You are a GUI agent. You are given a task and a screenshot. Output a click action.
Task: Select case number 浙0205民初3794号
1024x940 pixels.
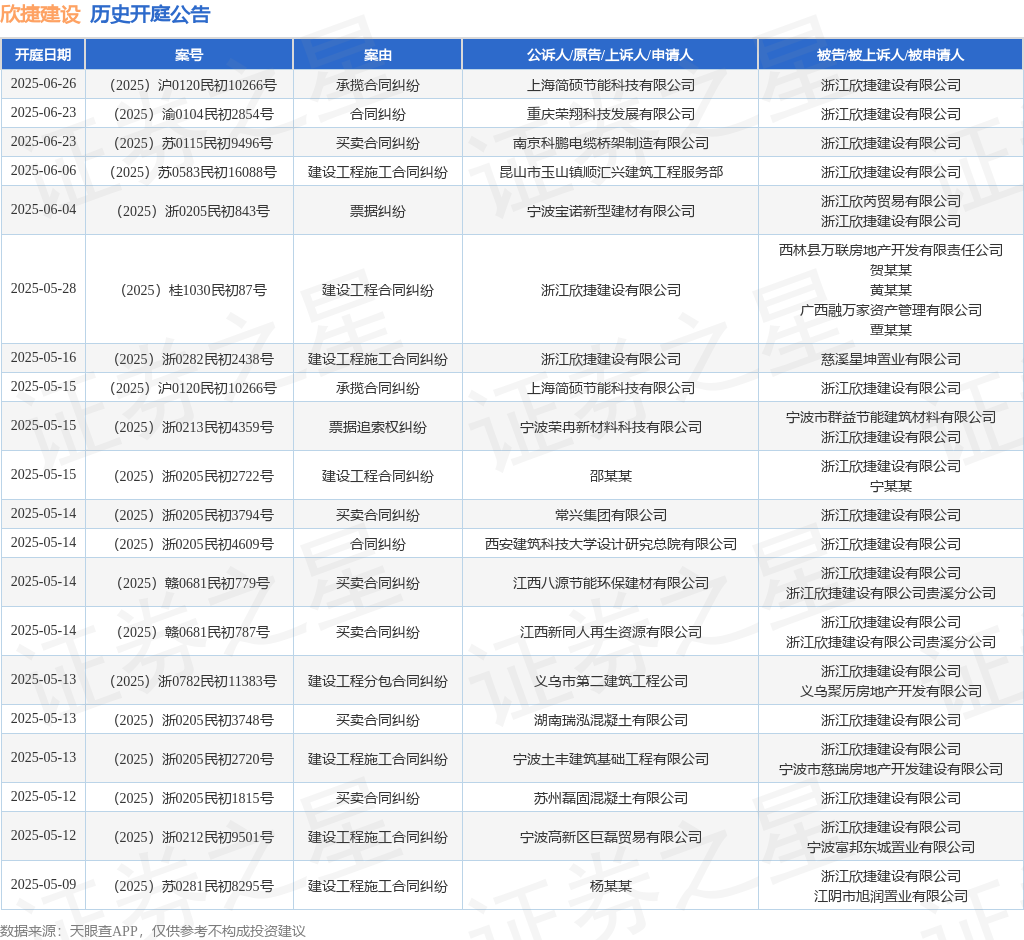(193, 515)
